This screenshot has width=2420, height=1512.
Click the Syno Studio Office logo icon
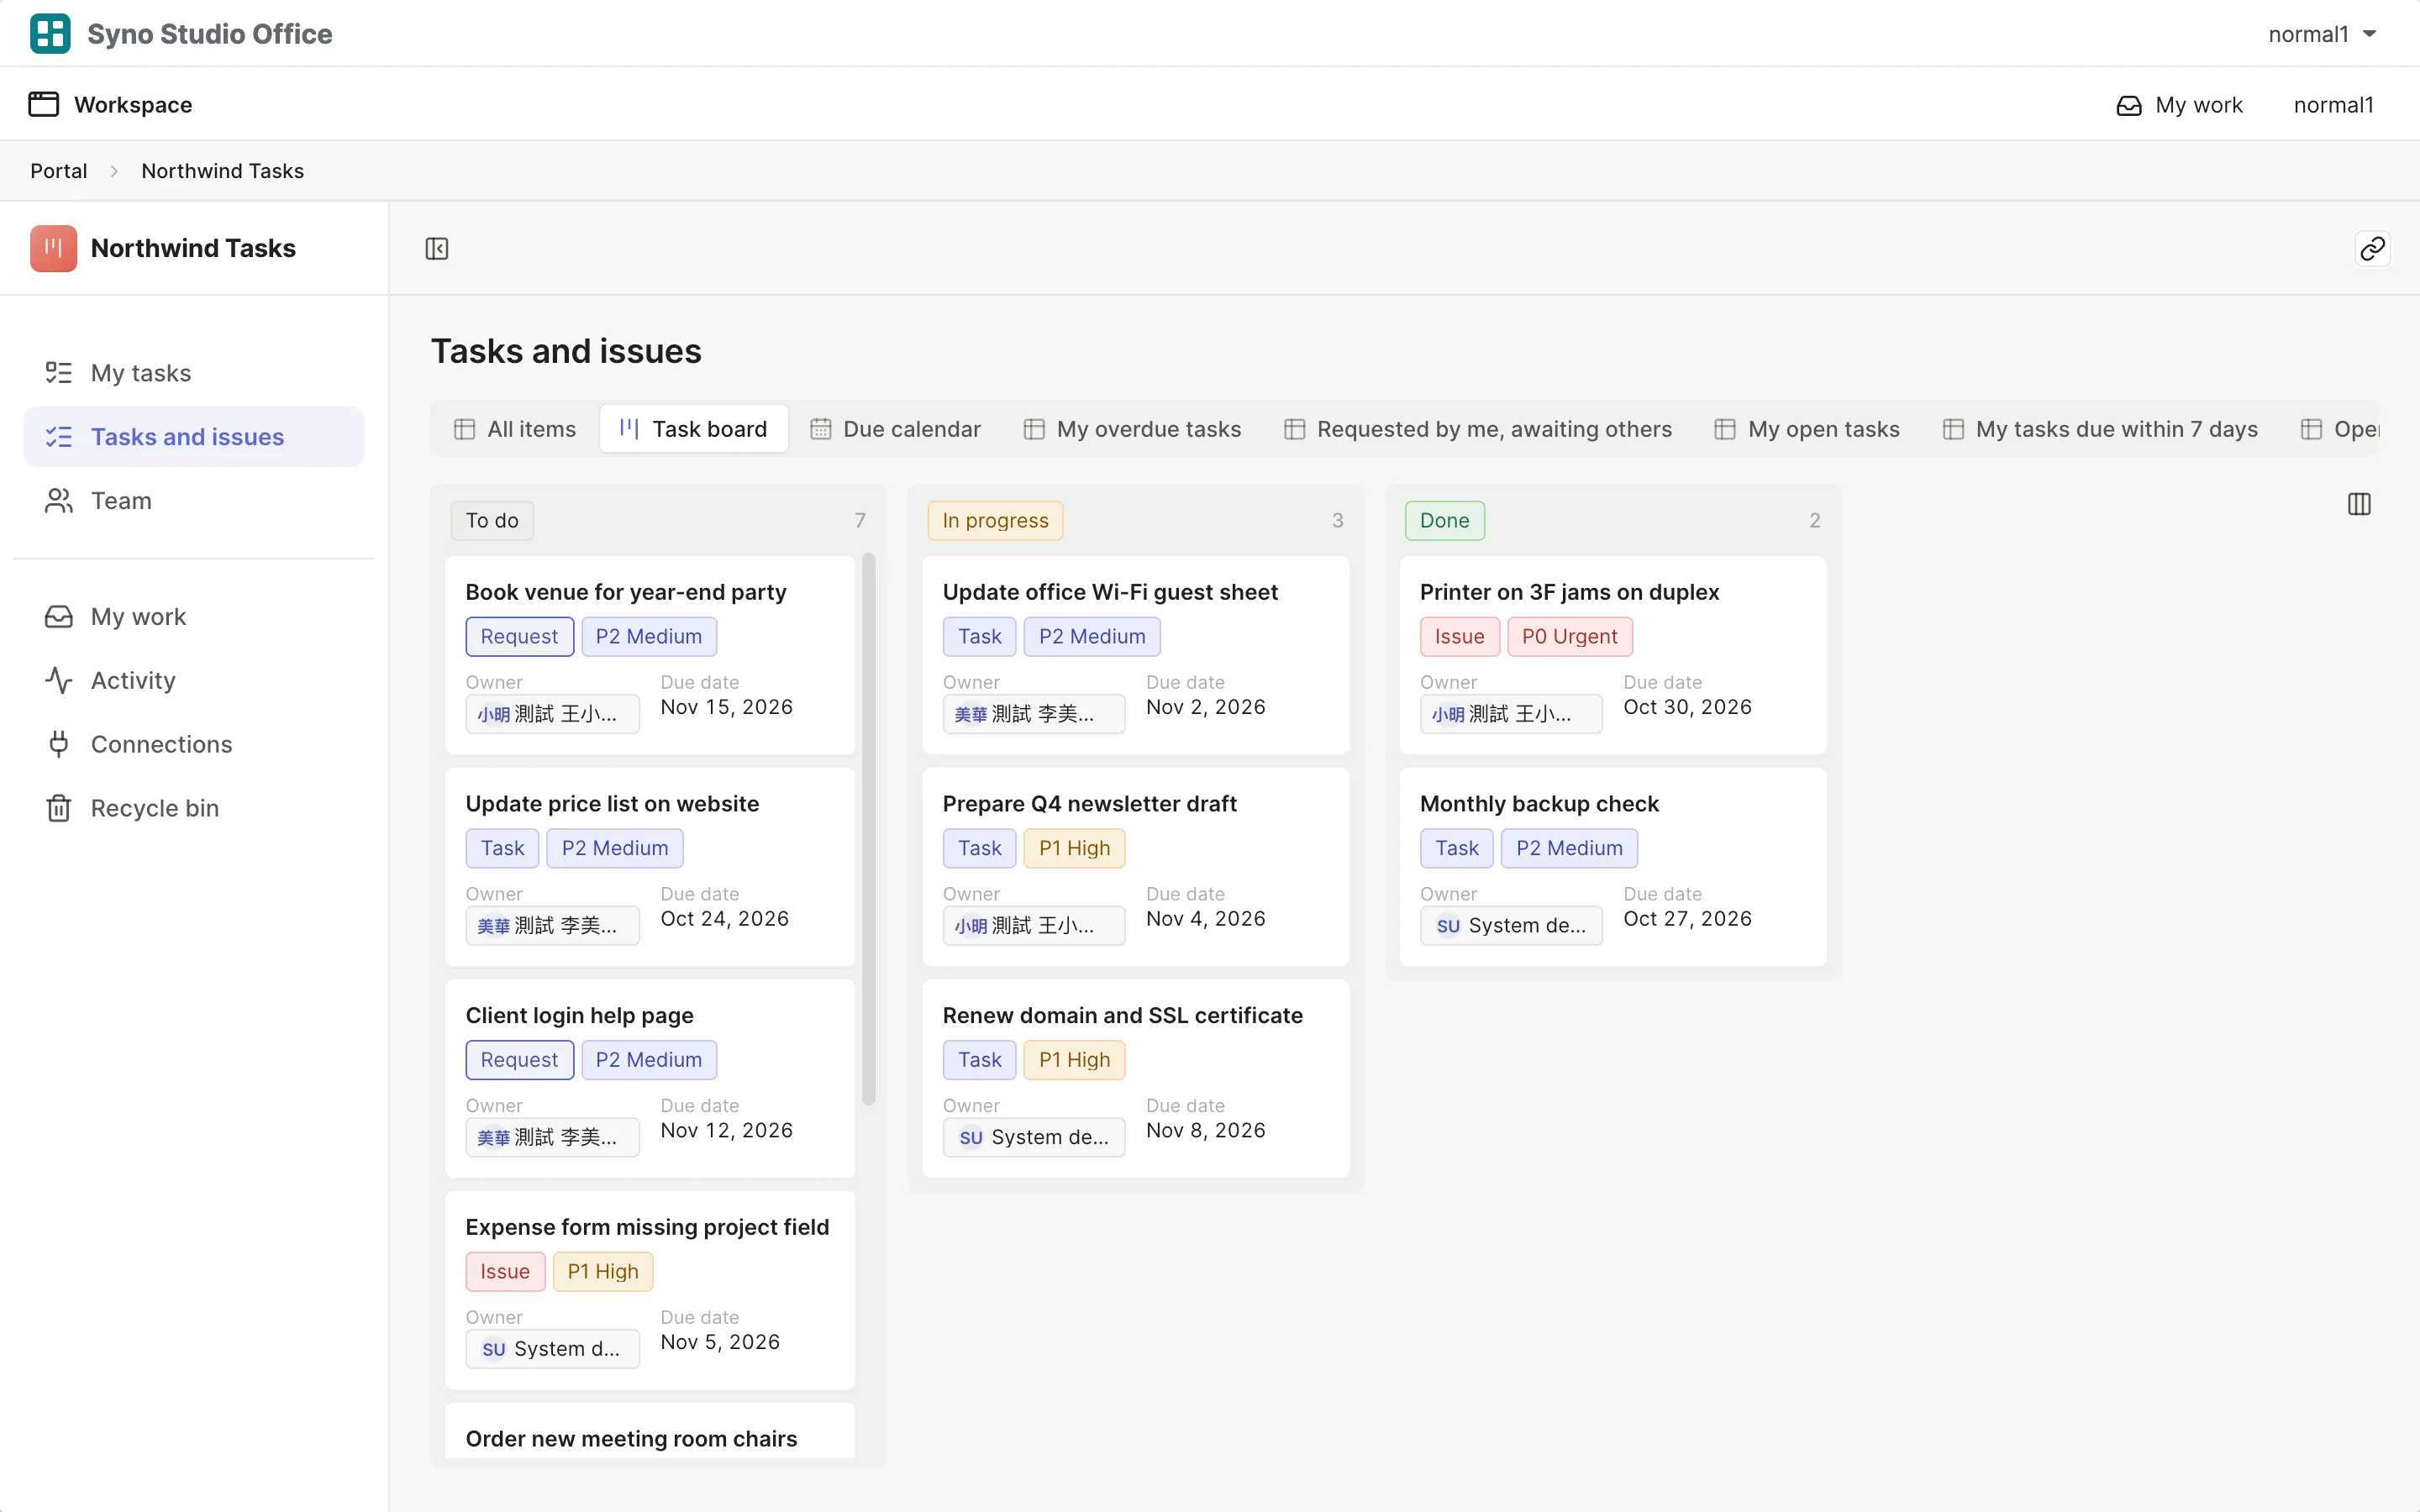(50, 34)
